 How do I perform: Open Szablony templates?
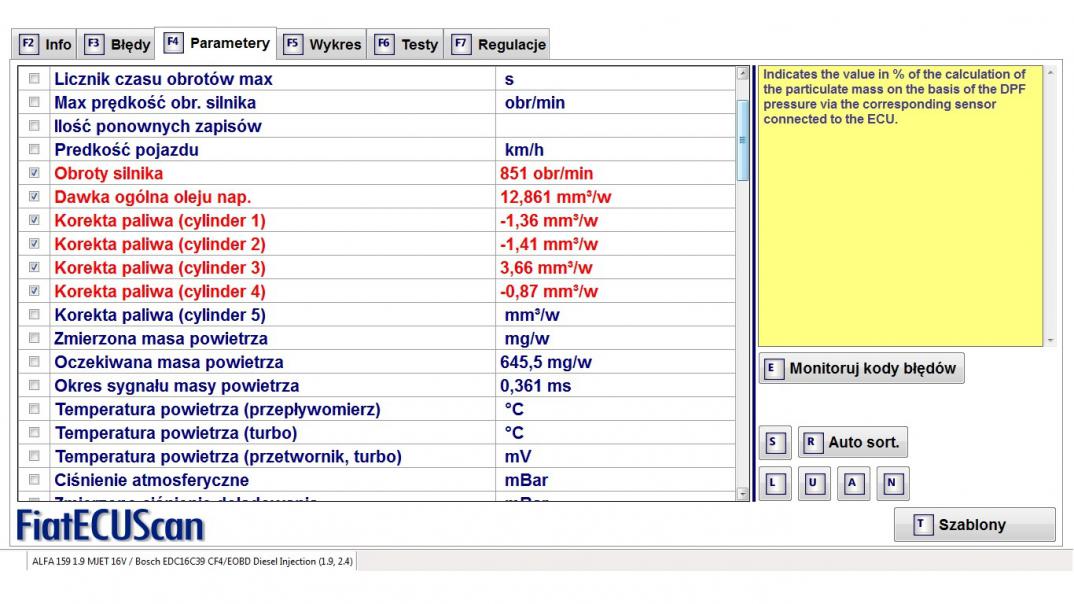[974, 525]
